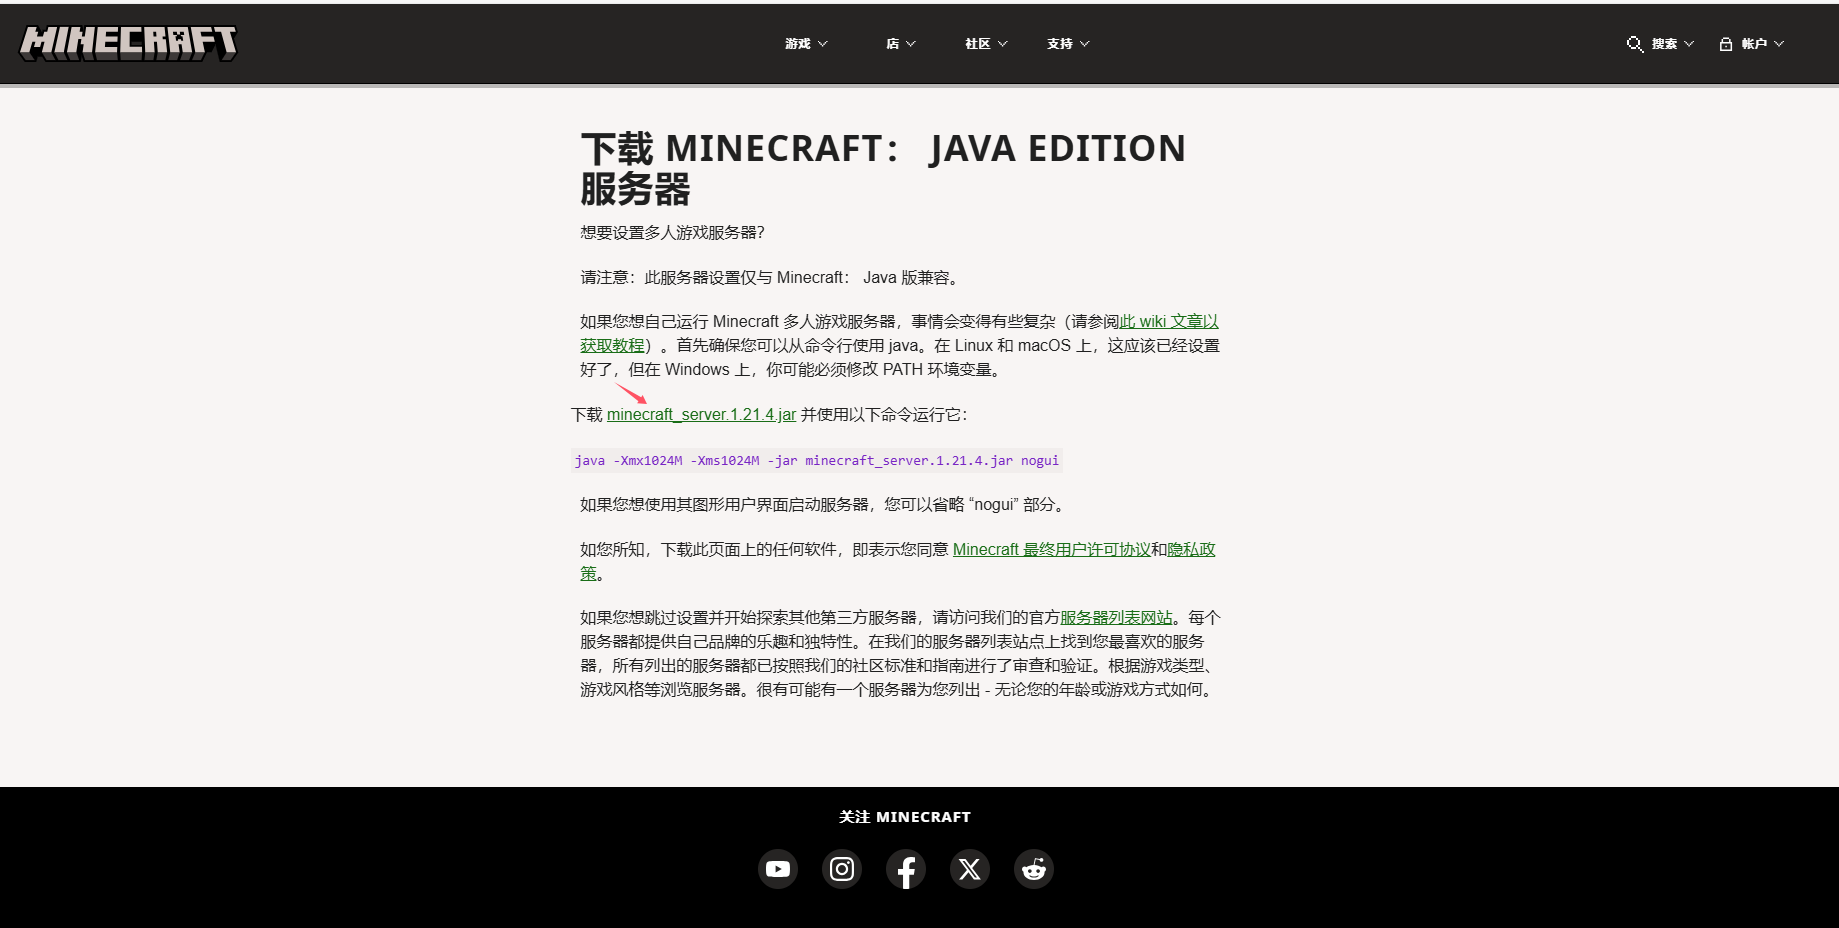Open Minecraft's Instagram icon
1839x928 pixels.
tap(842, 869)
